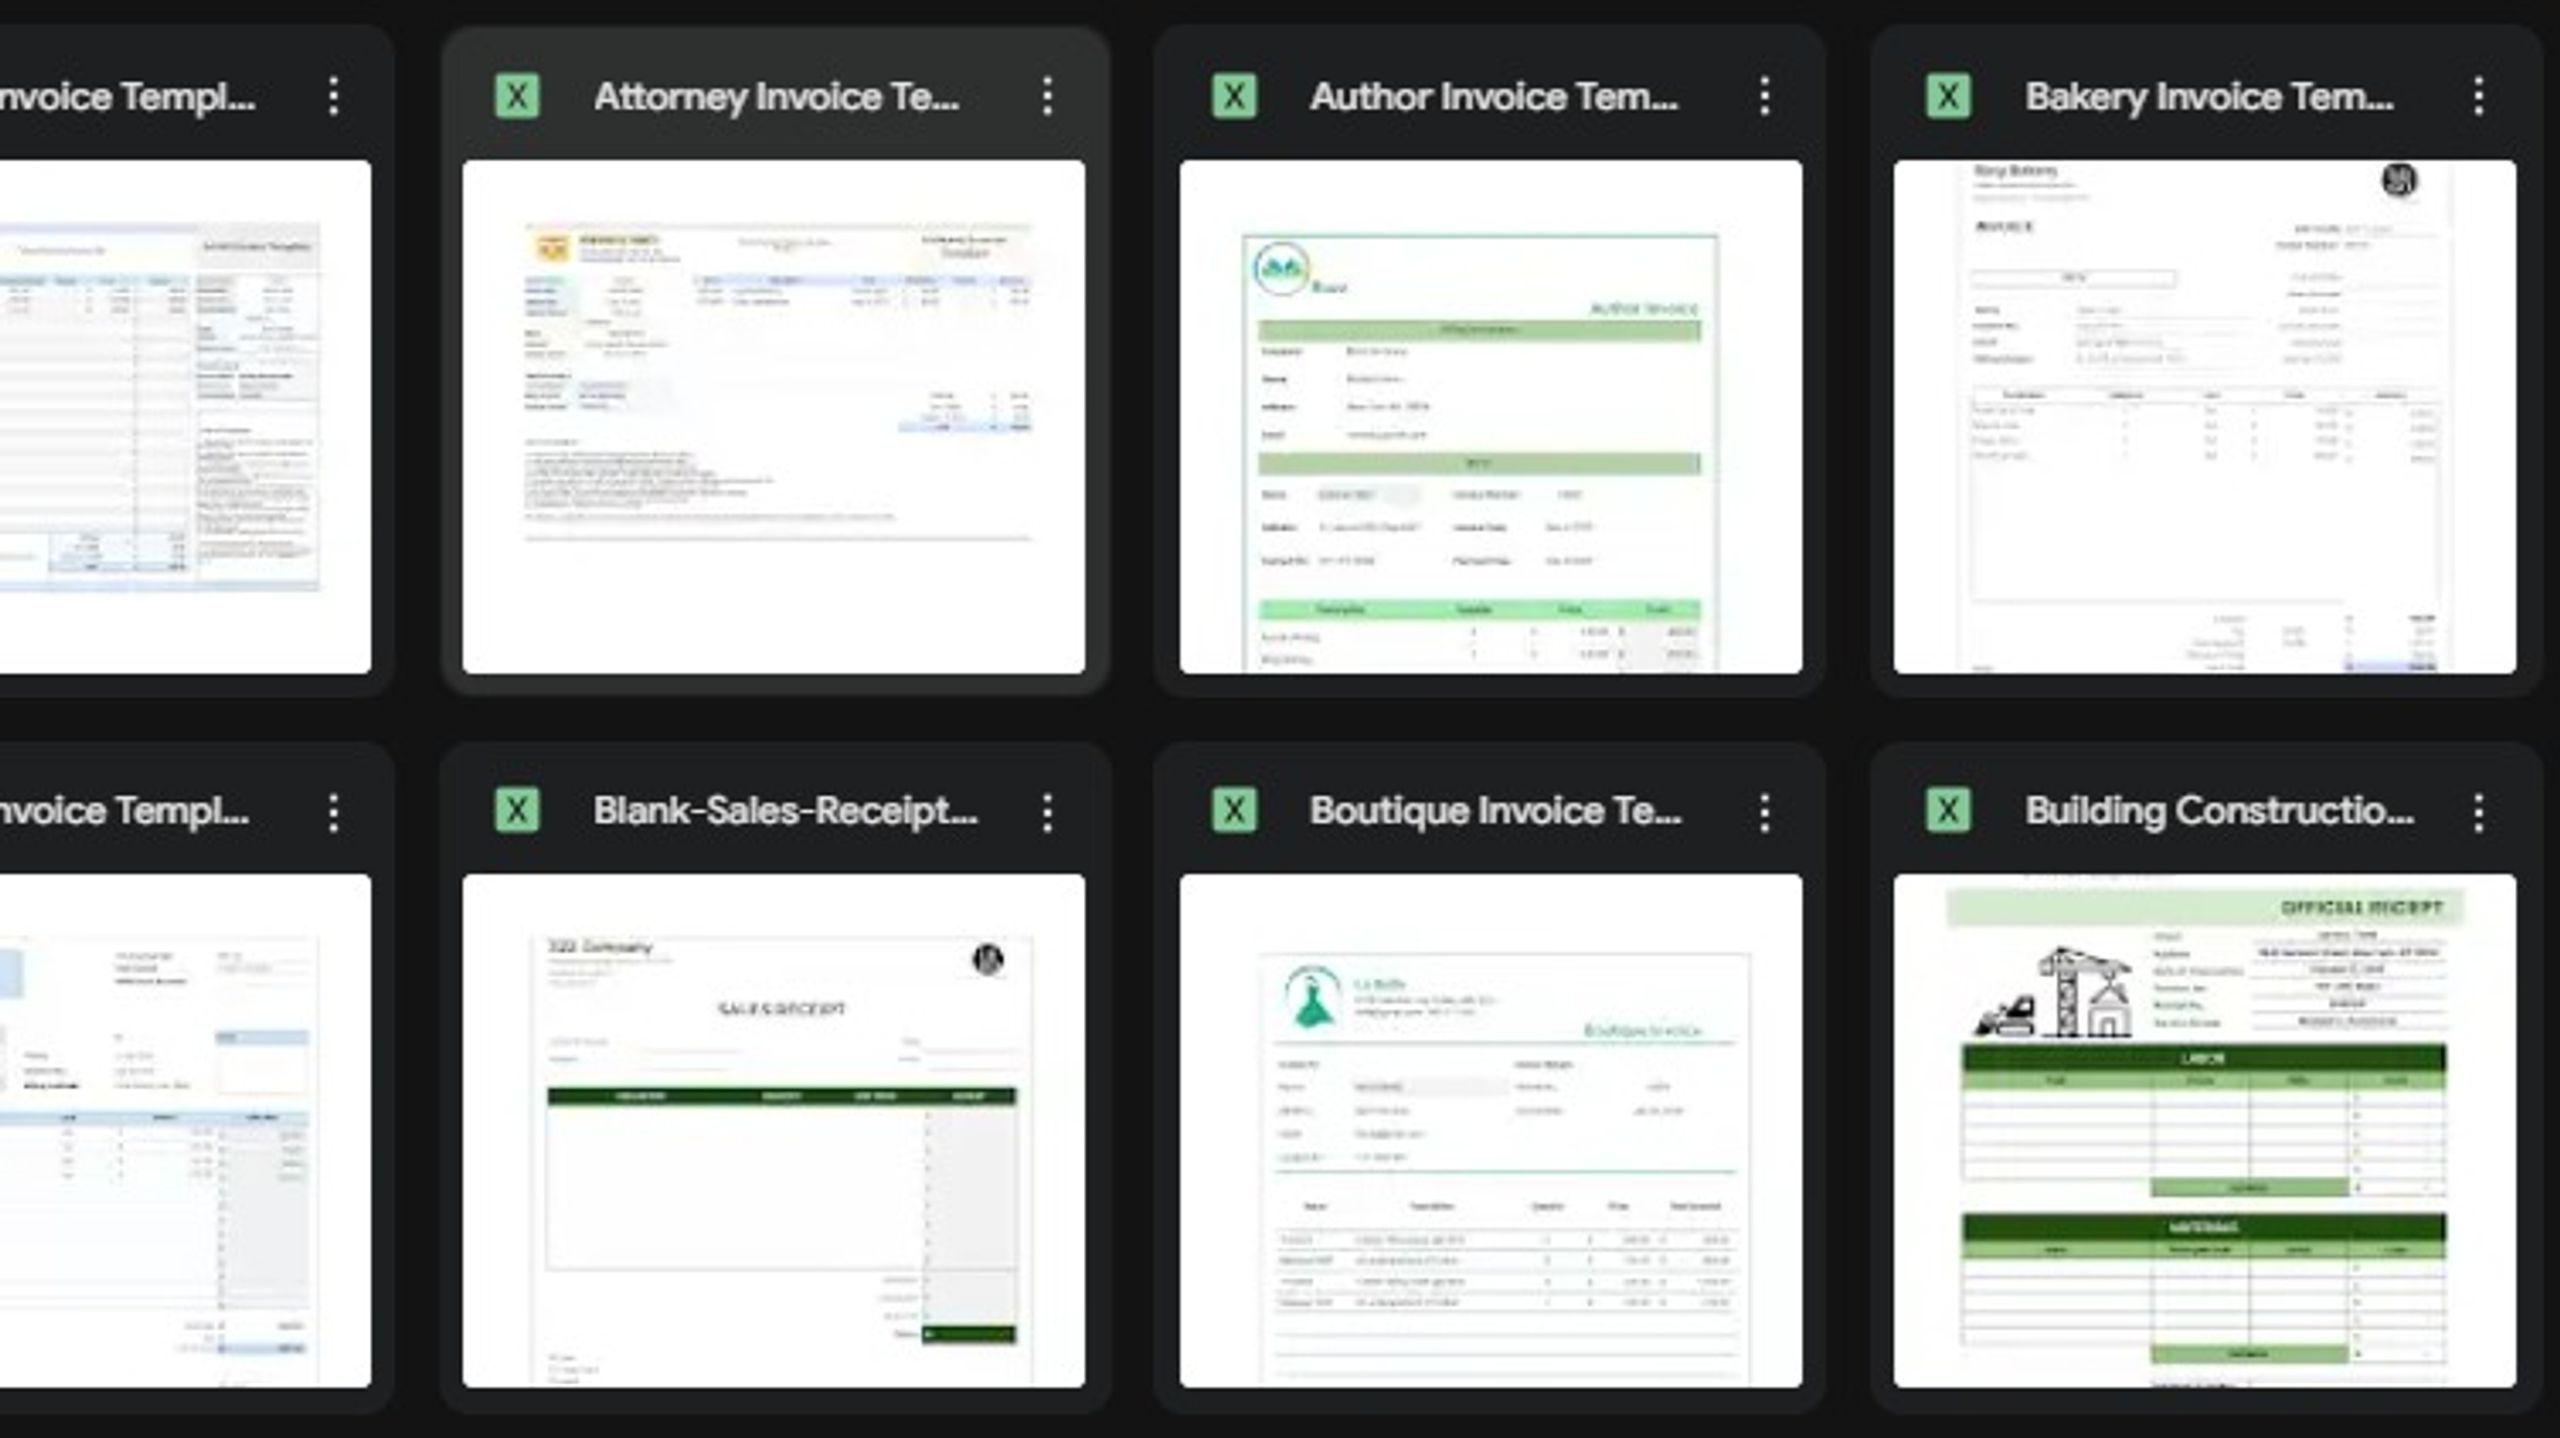Open the Building Construction receipt preview thumbnail
Viewport: 2560px width, 1438px height.
click(2205, 1131)
